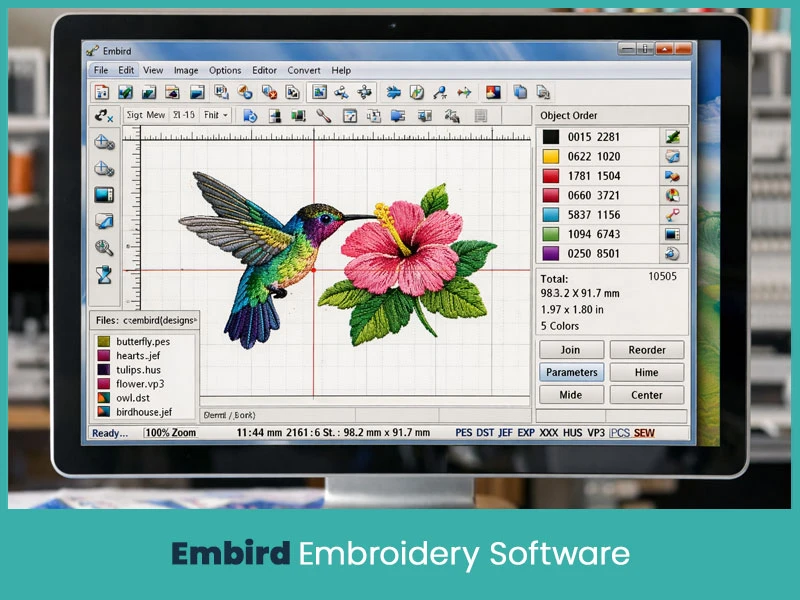Click the green checkmark toolbar icon

coord(126,92)
